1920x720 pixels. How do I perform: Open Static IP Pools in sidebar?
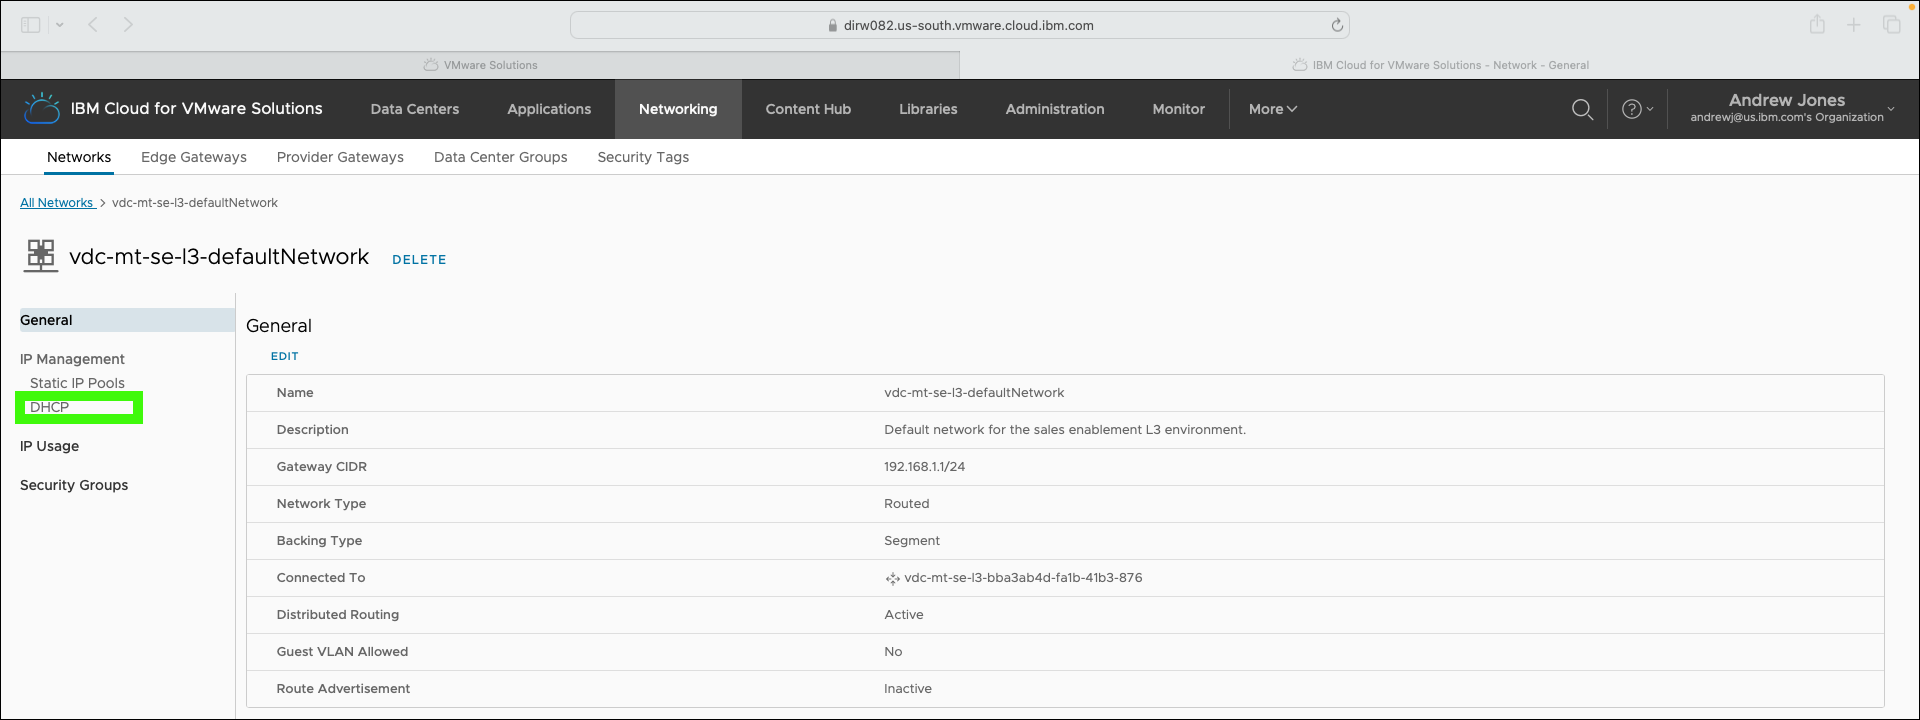pos(77,383)
